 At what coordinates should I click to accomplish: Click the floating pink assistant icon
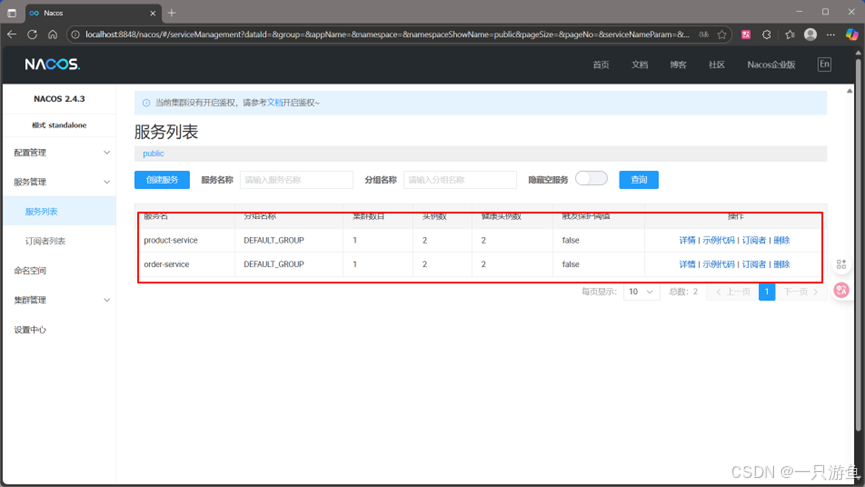coord(841,290)
